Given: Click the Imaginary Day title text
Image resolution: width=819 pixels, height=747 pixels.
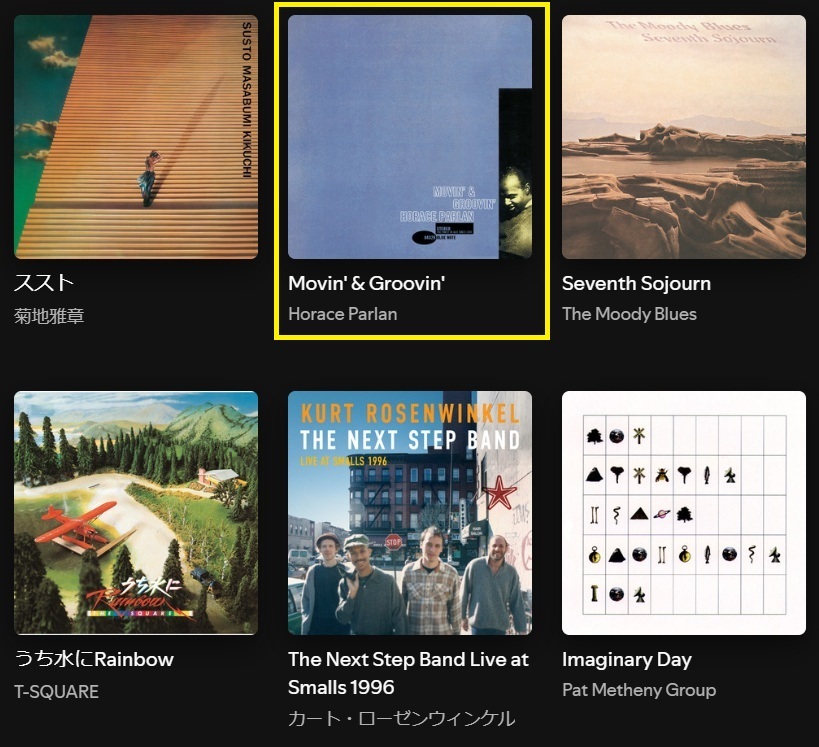Looking at the screenshot, I should [627, 660].
